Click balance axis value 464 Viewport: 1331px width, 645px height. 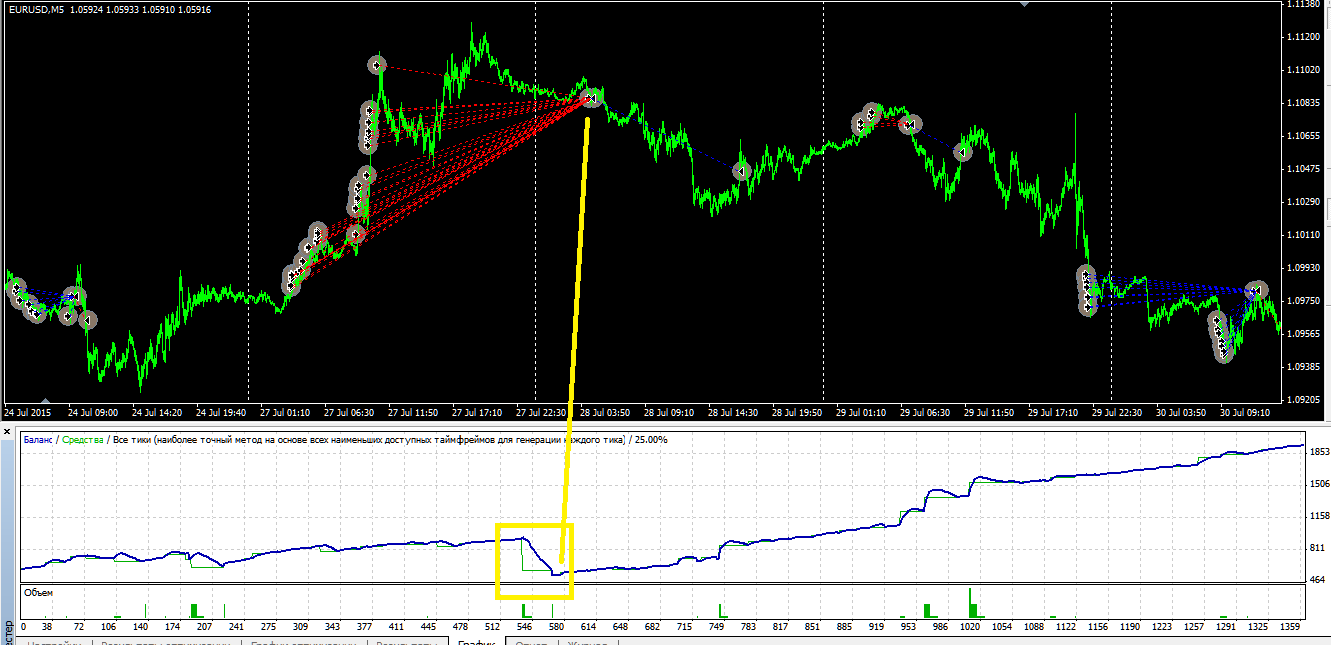click(x=1319, y=580)
